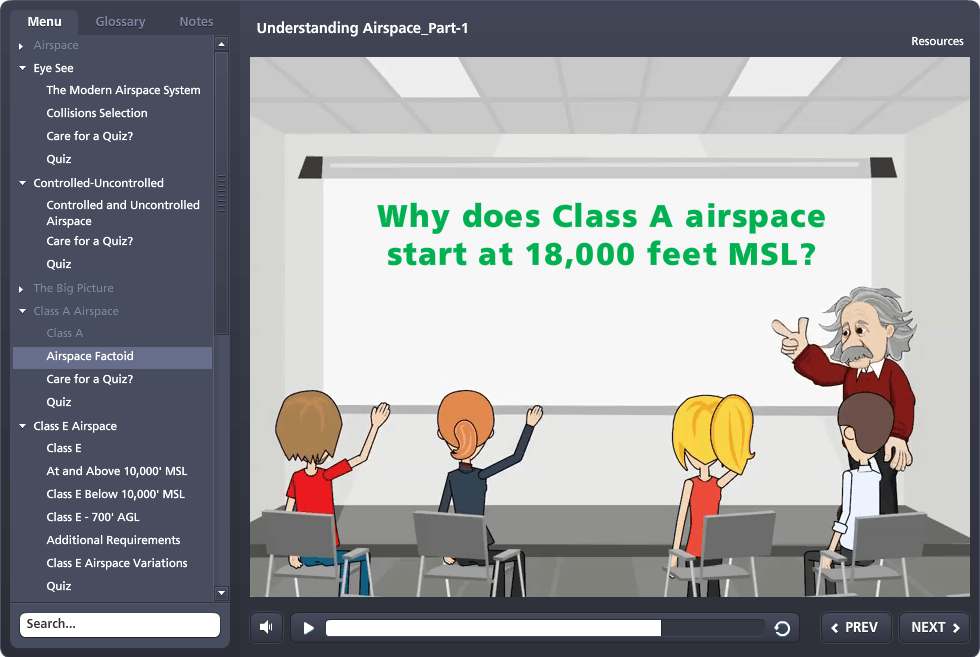Screen dimensions: 980x657
Task: Advance to the next slide with NEXT
Action: [x=935, y=627]
